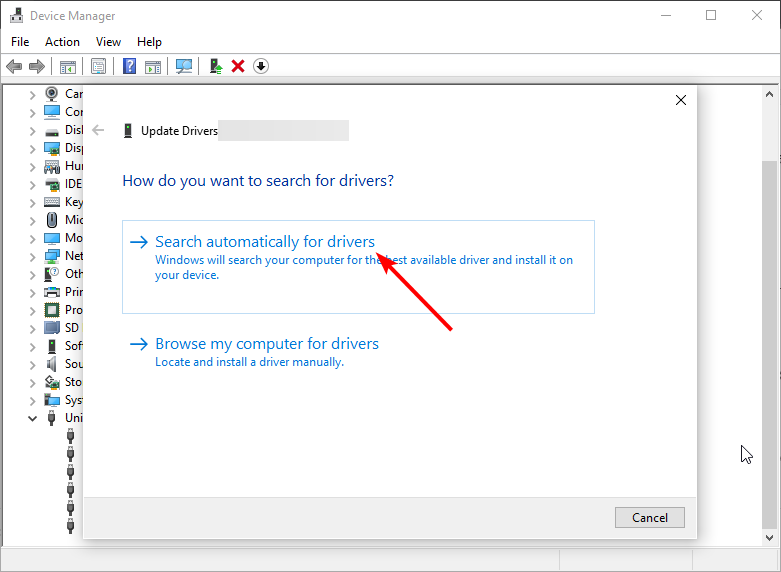Select the speaker icon of the Sound row

click(x=51, y=364)
